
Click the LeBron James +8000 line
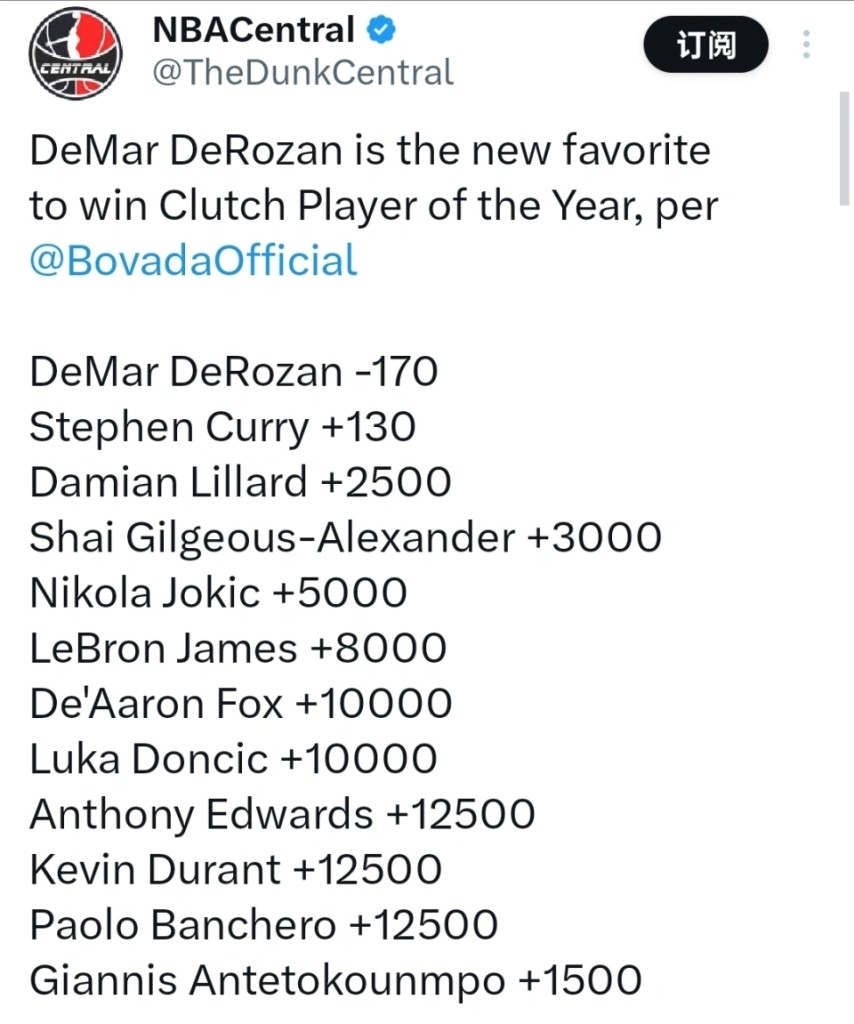pyautogui.click(x=238, y=649)
